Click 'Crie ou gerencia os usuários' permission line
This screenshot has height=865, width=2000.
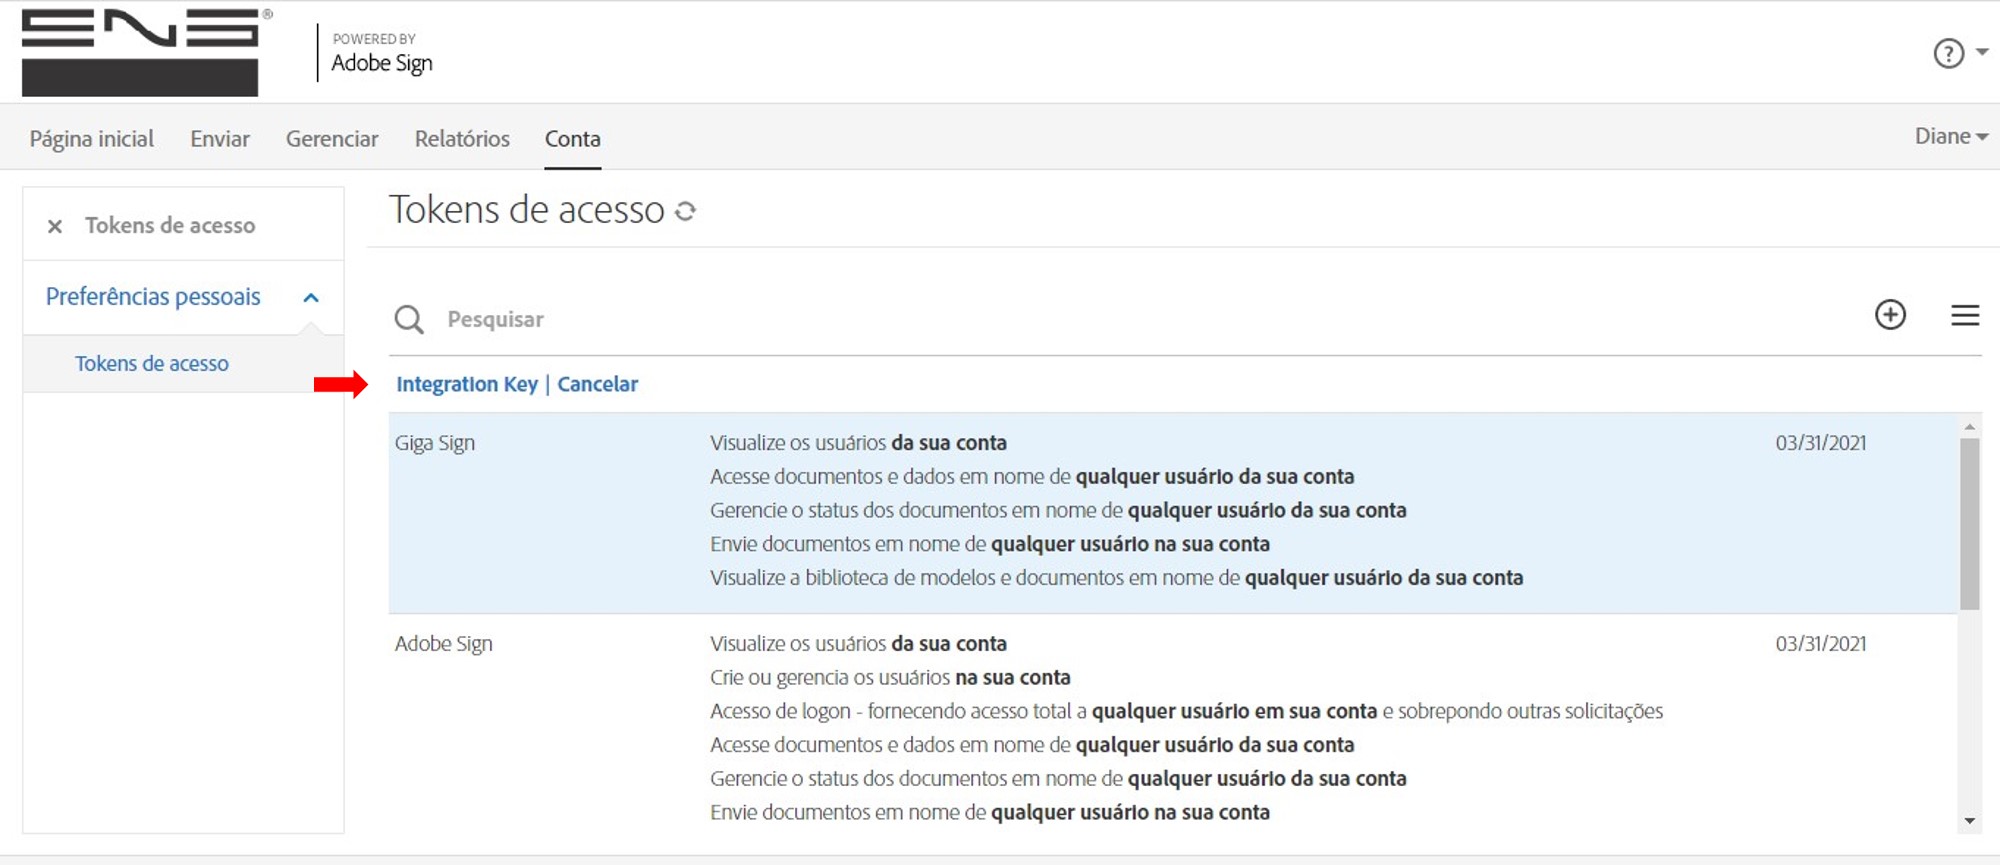click(x=890, y=678)
